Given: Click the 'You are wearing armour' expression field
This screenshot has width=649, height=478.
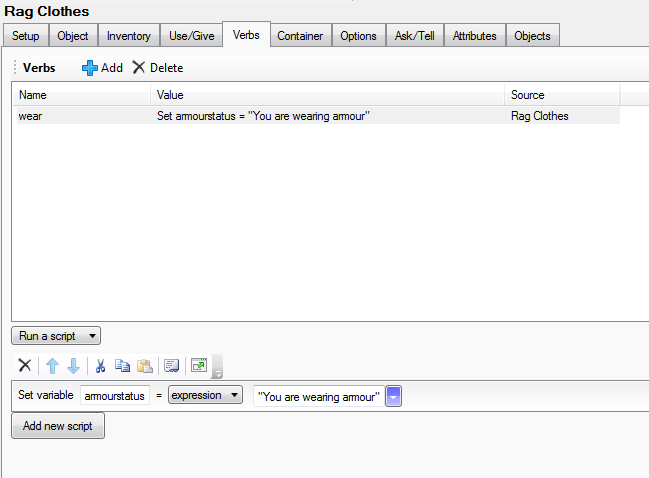Looking at the screenshot, I should [319, 397].
